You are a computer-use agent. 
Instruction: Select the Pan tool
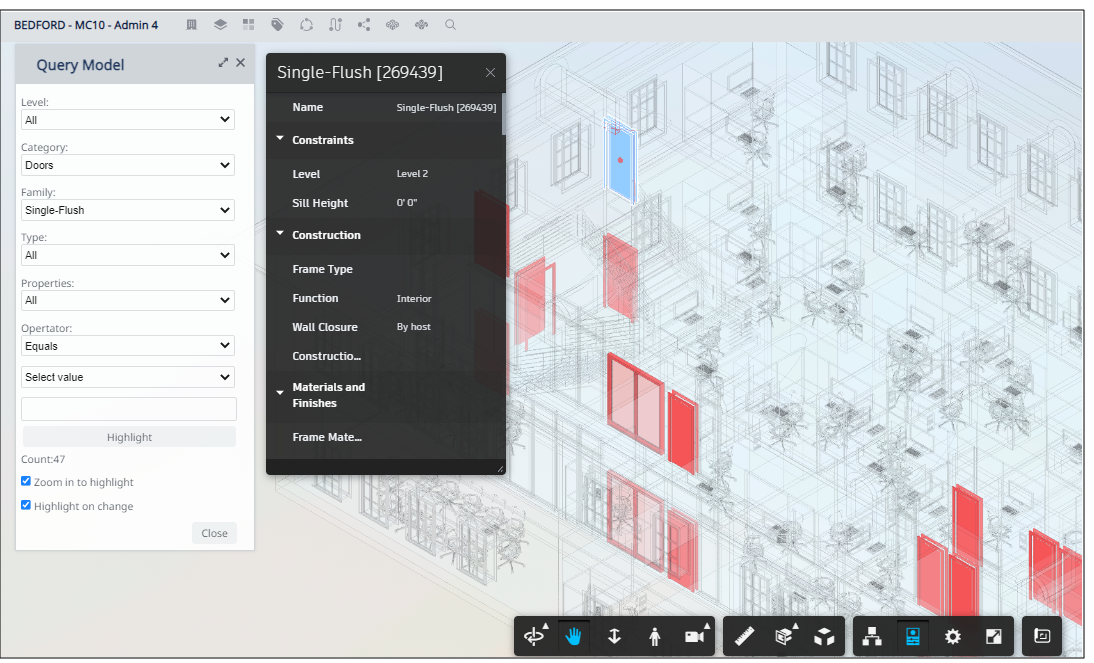tap(571, 636)
